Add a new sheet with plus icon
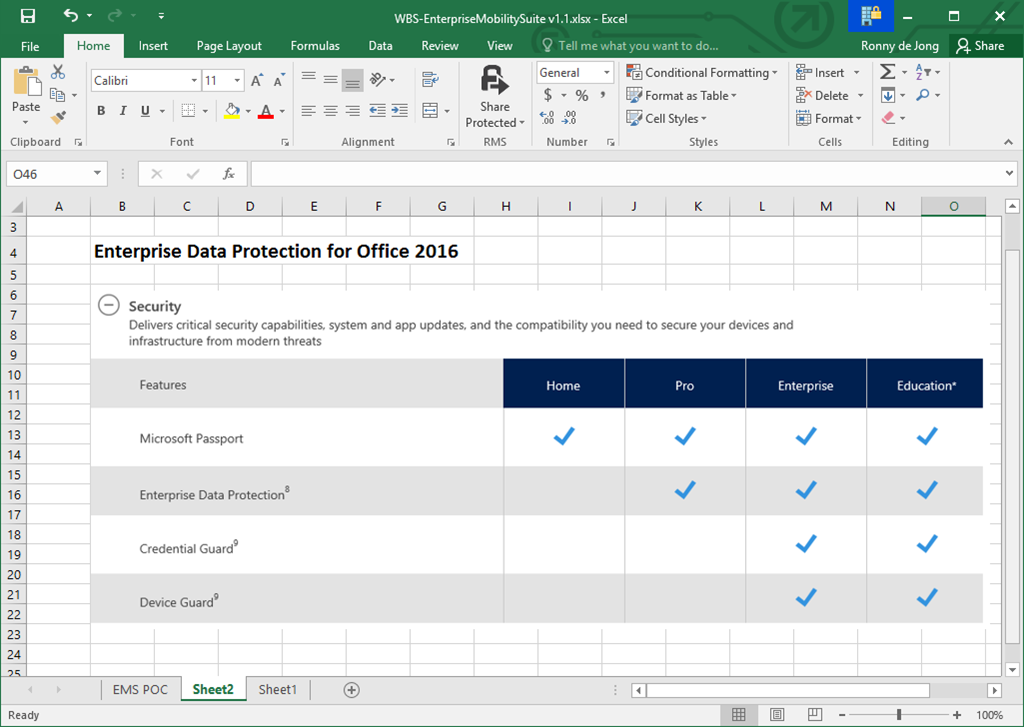1024x727 pixels. (351, 690)
